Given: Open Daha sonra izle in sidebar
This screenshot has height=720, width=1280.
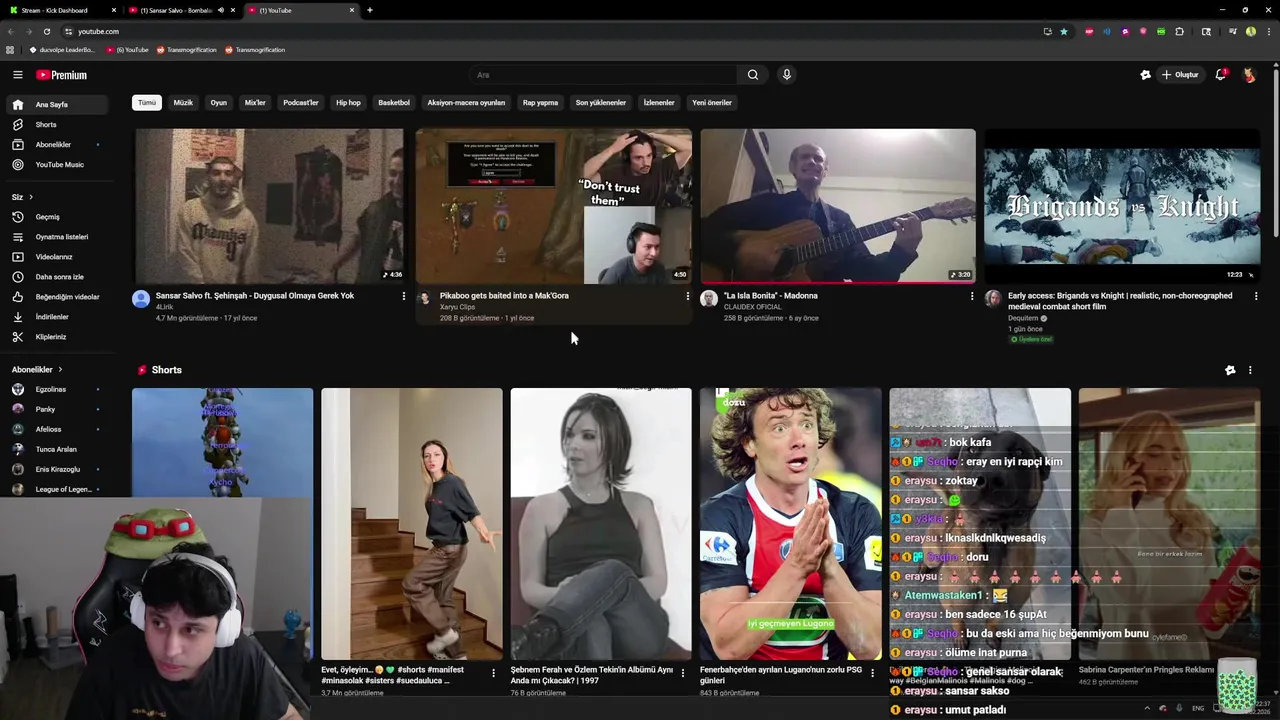Looking at the screenshot, I should (x=56, y=277).
